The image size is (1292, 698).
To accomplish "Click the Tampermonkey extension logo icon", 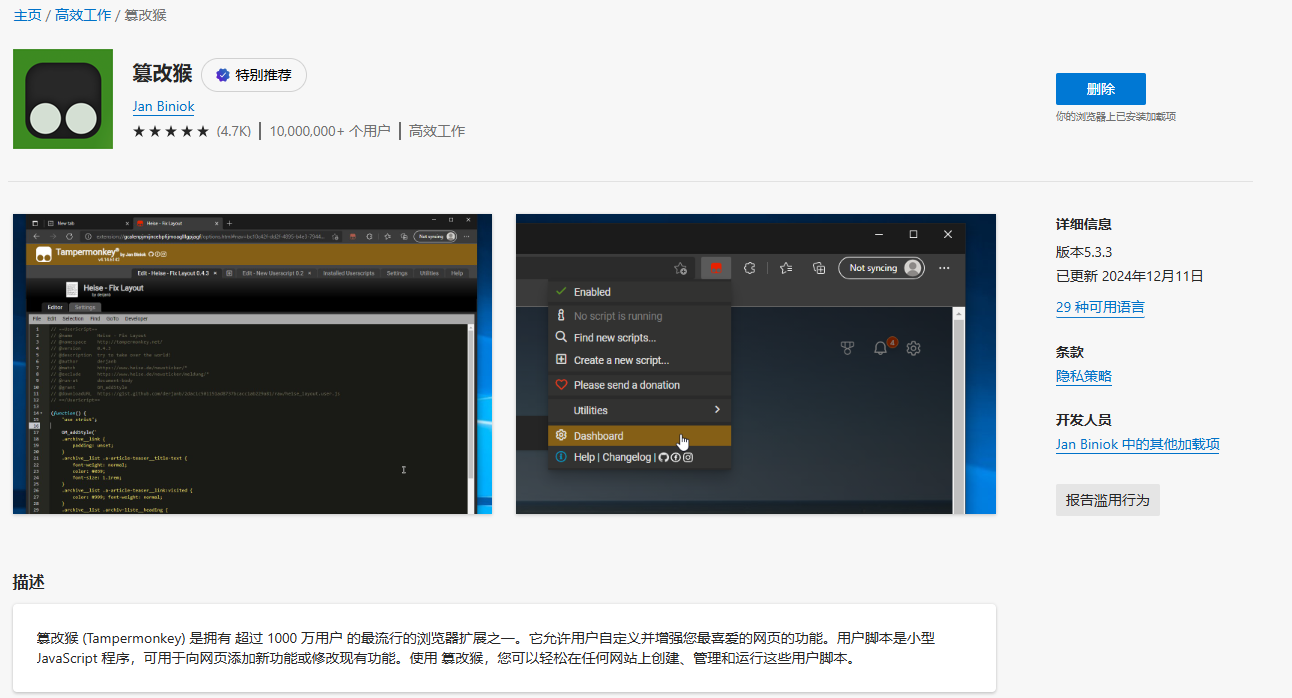I will (x=63, y=99).
